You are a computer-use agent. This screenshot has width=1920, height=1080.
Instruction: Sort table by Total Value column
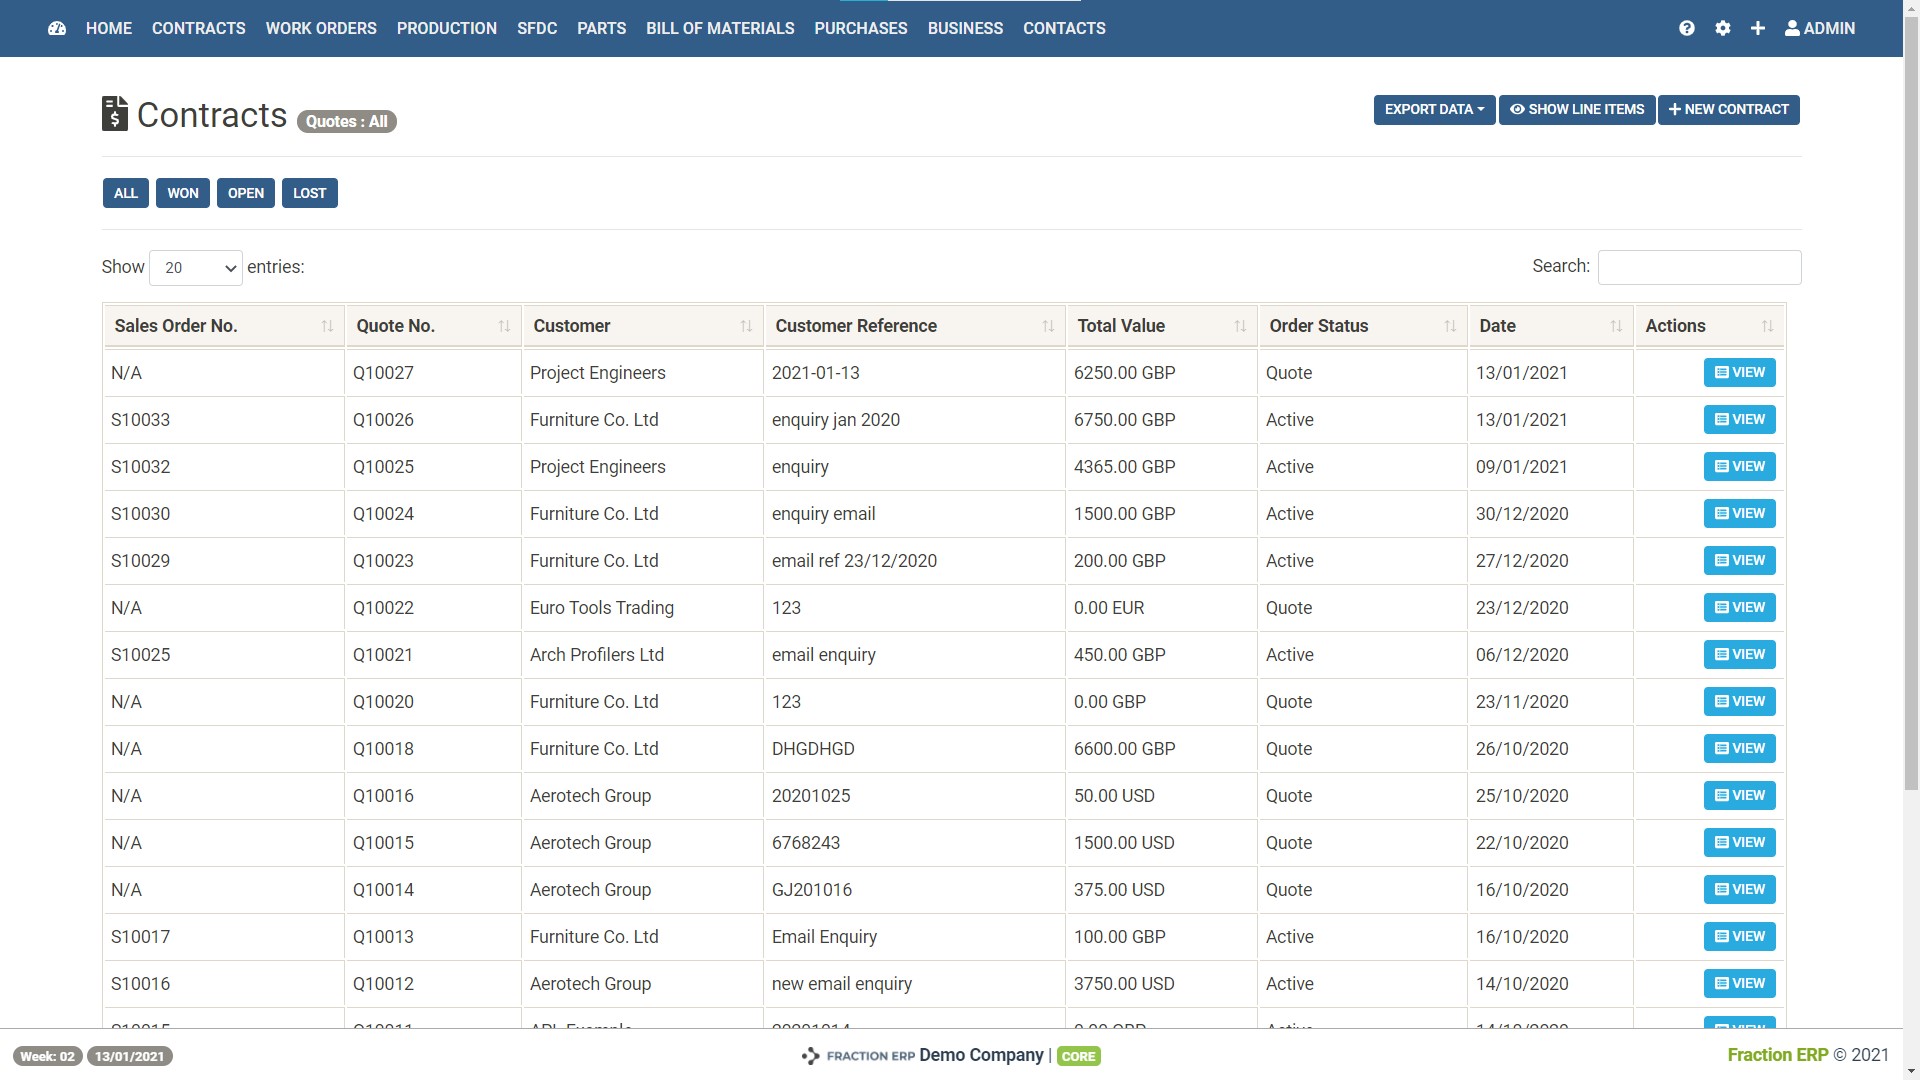(x=1240, y=326)
